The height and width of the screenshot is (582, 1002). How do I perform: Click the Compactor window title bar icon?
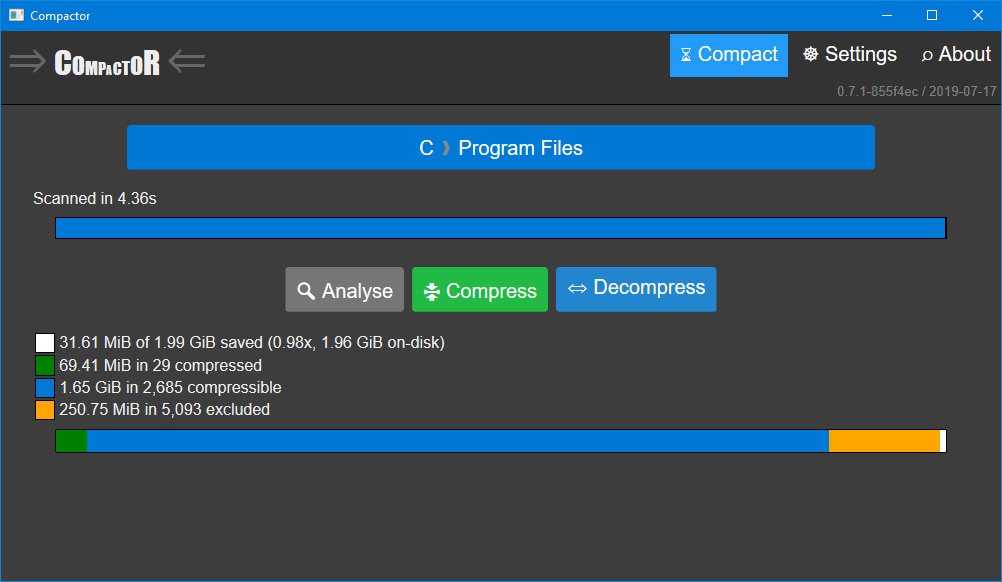(16, 15)
